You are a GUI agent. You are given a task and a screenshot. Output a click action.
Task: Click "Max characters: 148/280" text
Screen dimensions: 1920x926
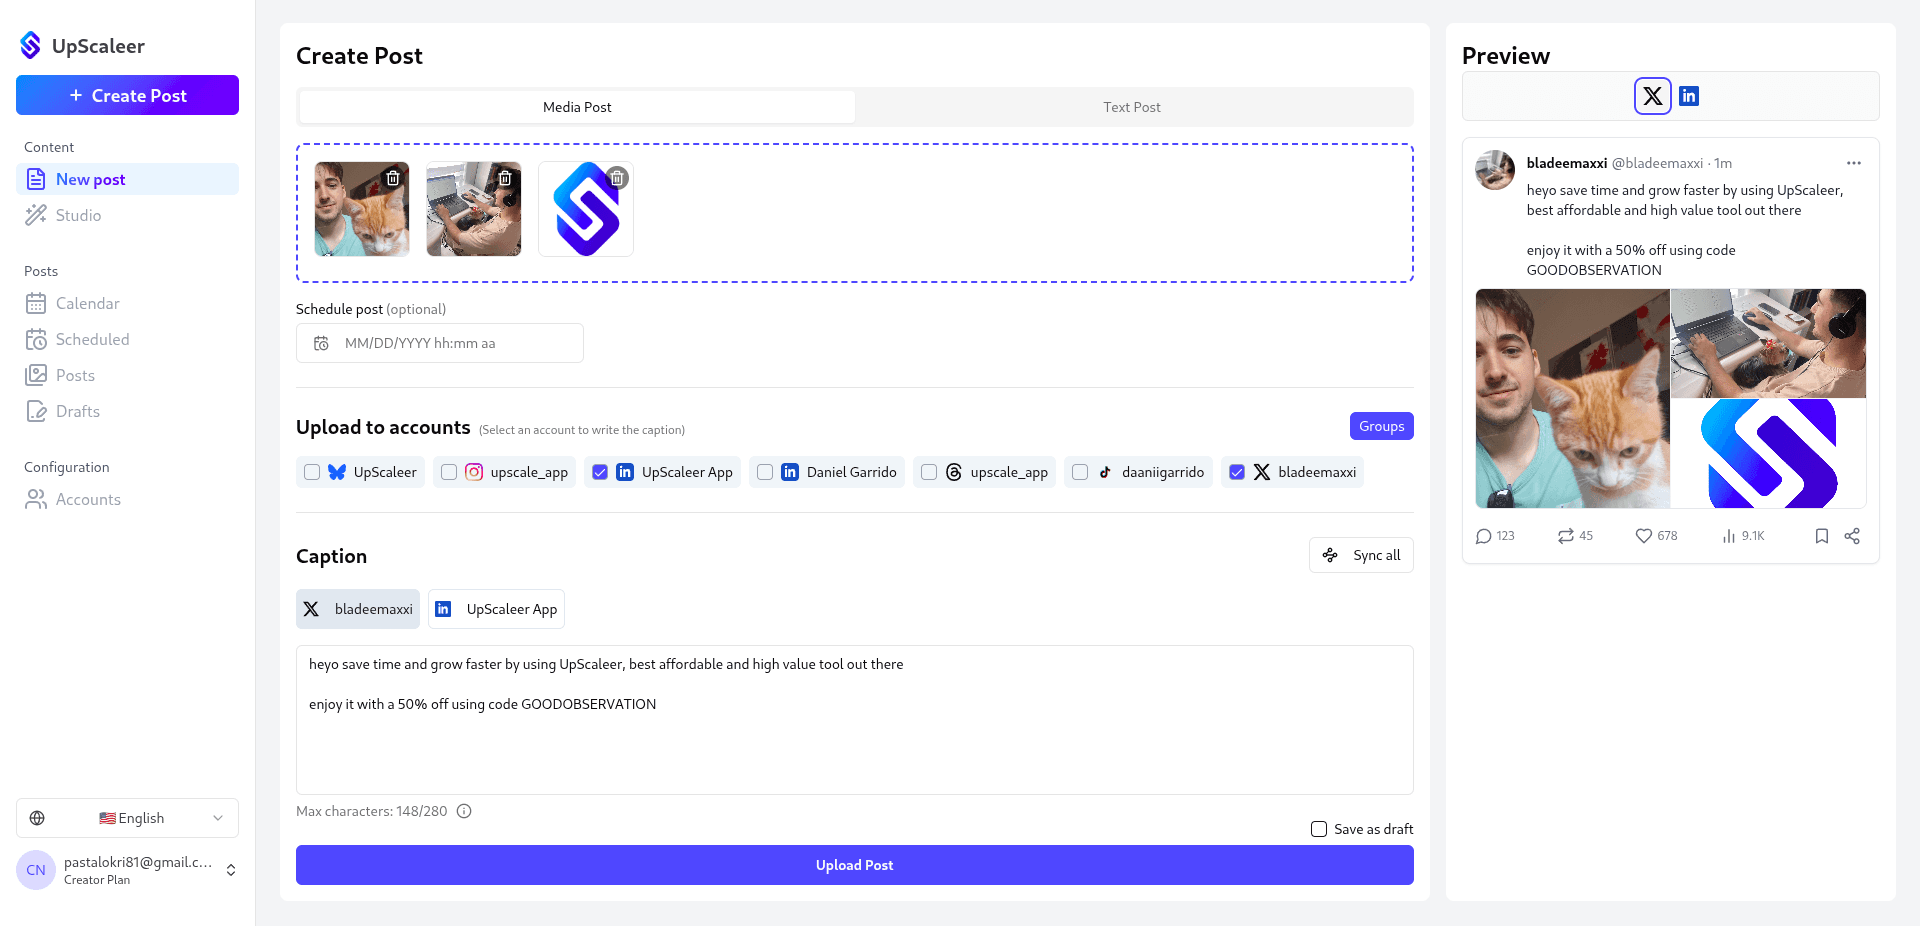[x=372, y=811]
